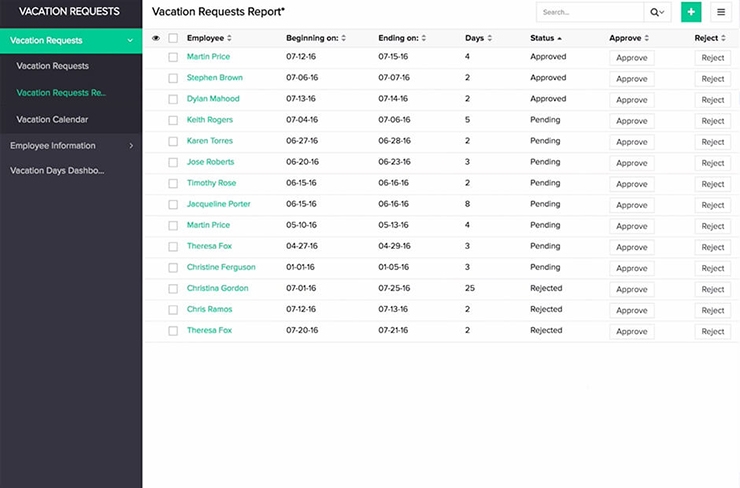Screen dimensions: 740x488
Task: Sort by Approve column arrows
Action: pos(647,38)
